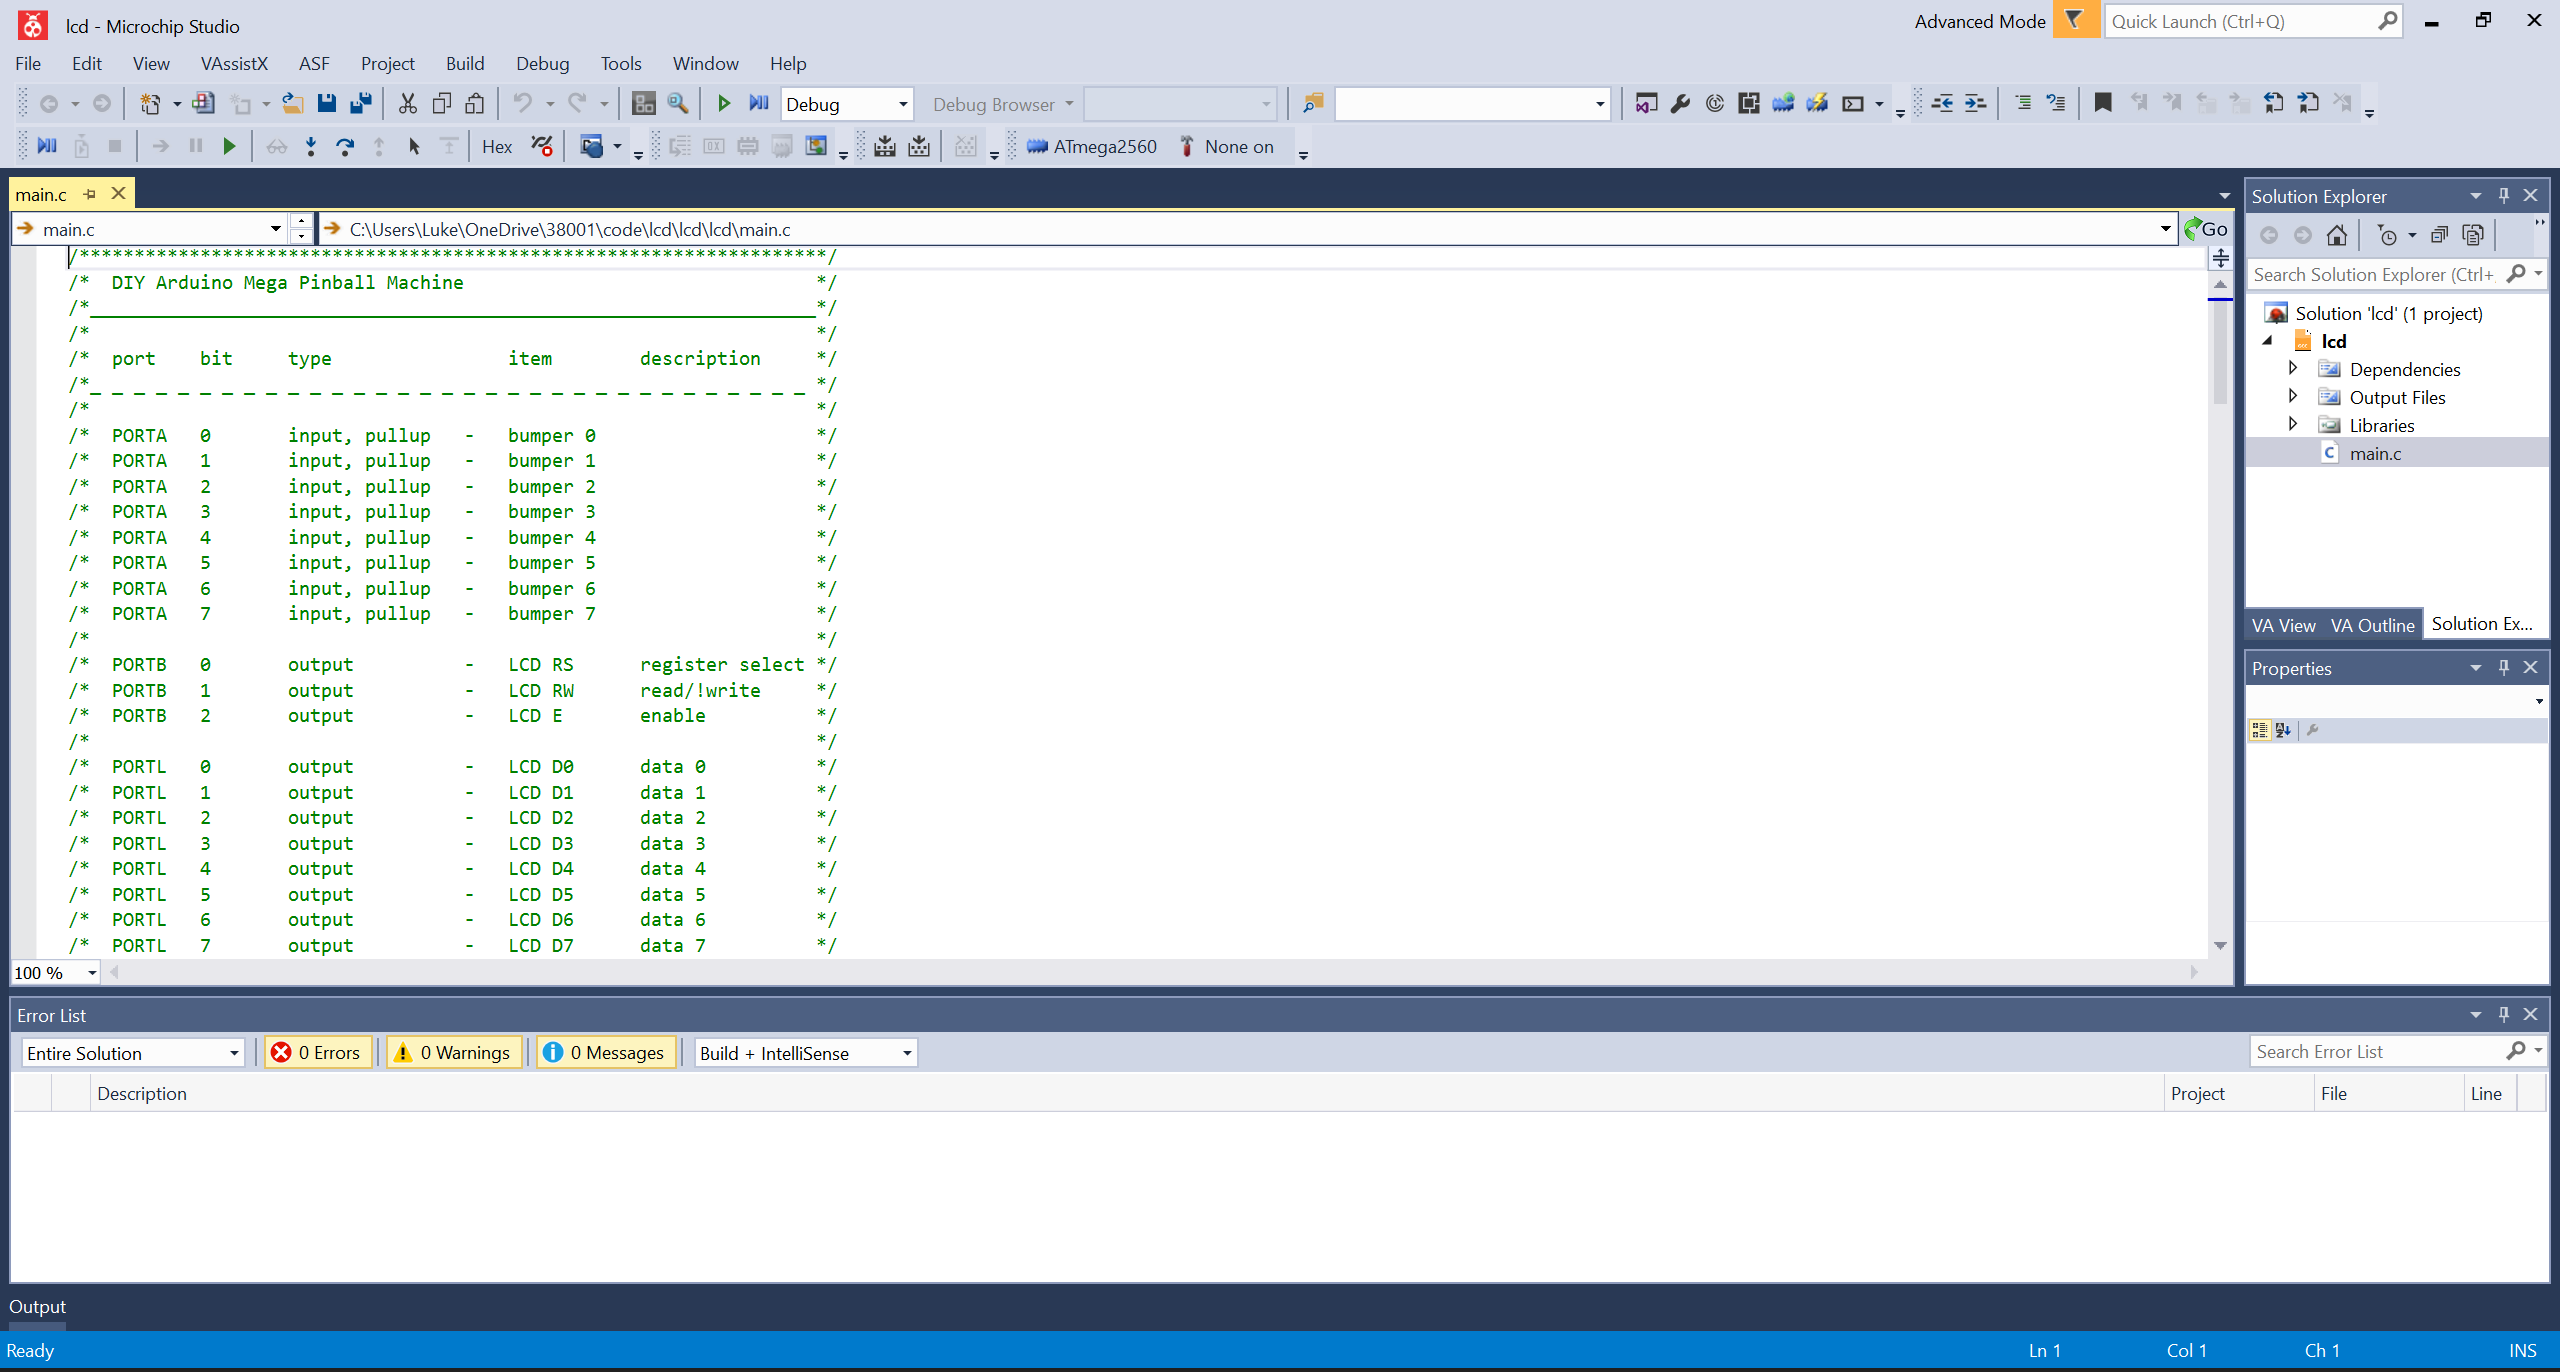The image size is (2560, 1372).
Task: Open the Build + IntelliSense dropdown
Action: click(906, 1053)
